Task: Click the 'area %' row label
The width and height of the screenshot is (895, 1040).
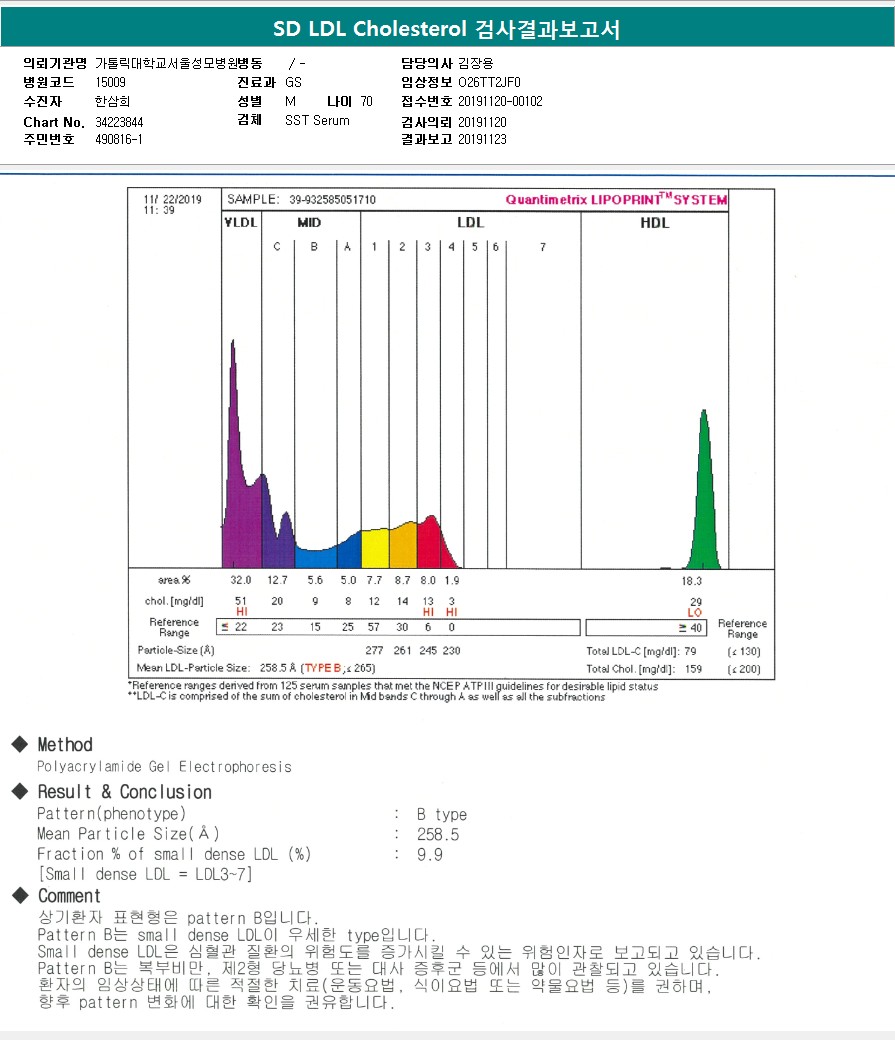Action: tap(174, 580)
